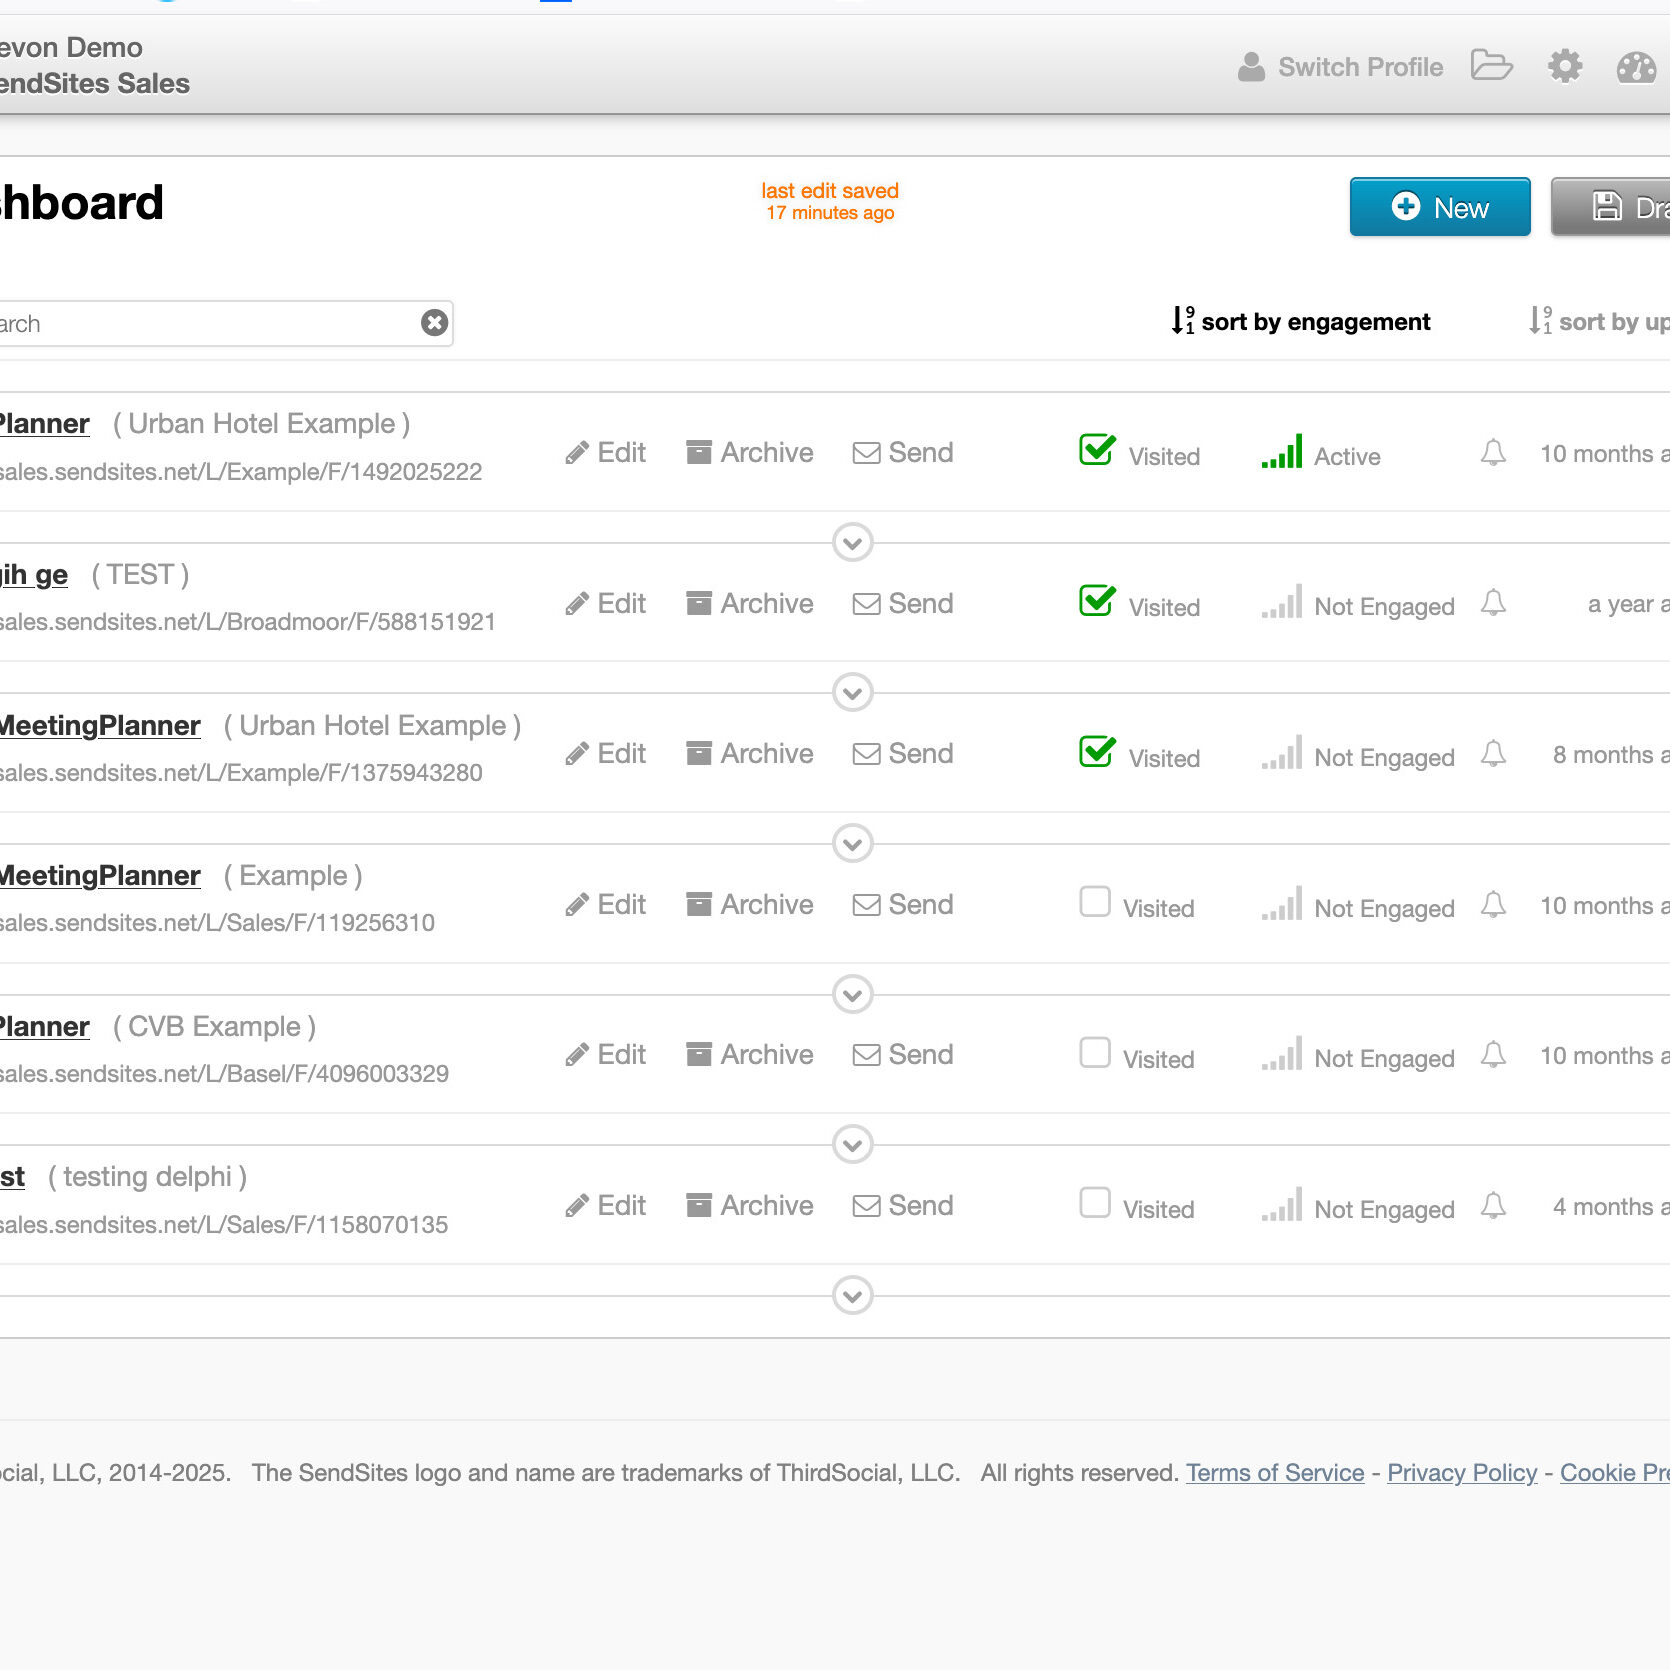This screenshot has width=1670, height=1670.
Task: Create a New proposal
Action: 1440,207
